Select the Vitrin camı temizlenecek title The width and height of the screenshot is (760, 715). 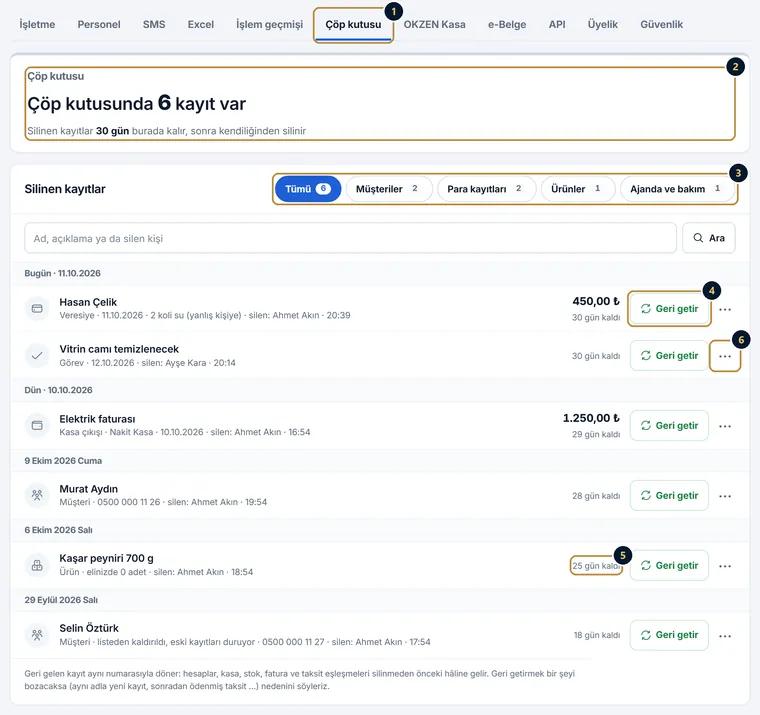point(119,349)
